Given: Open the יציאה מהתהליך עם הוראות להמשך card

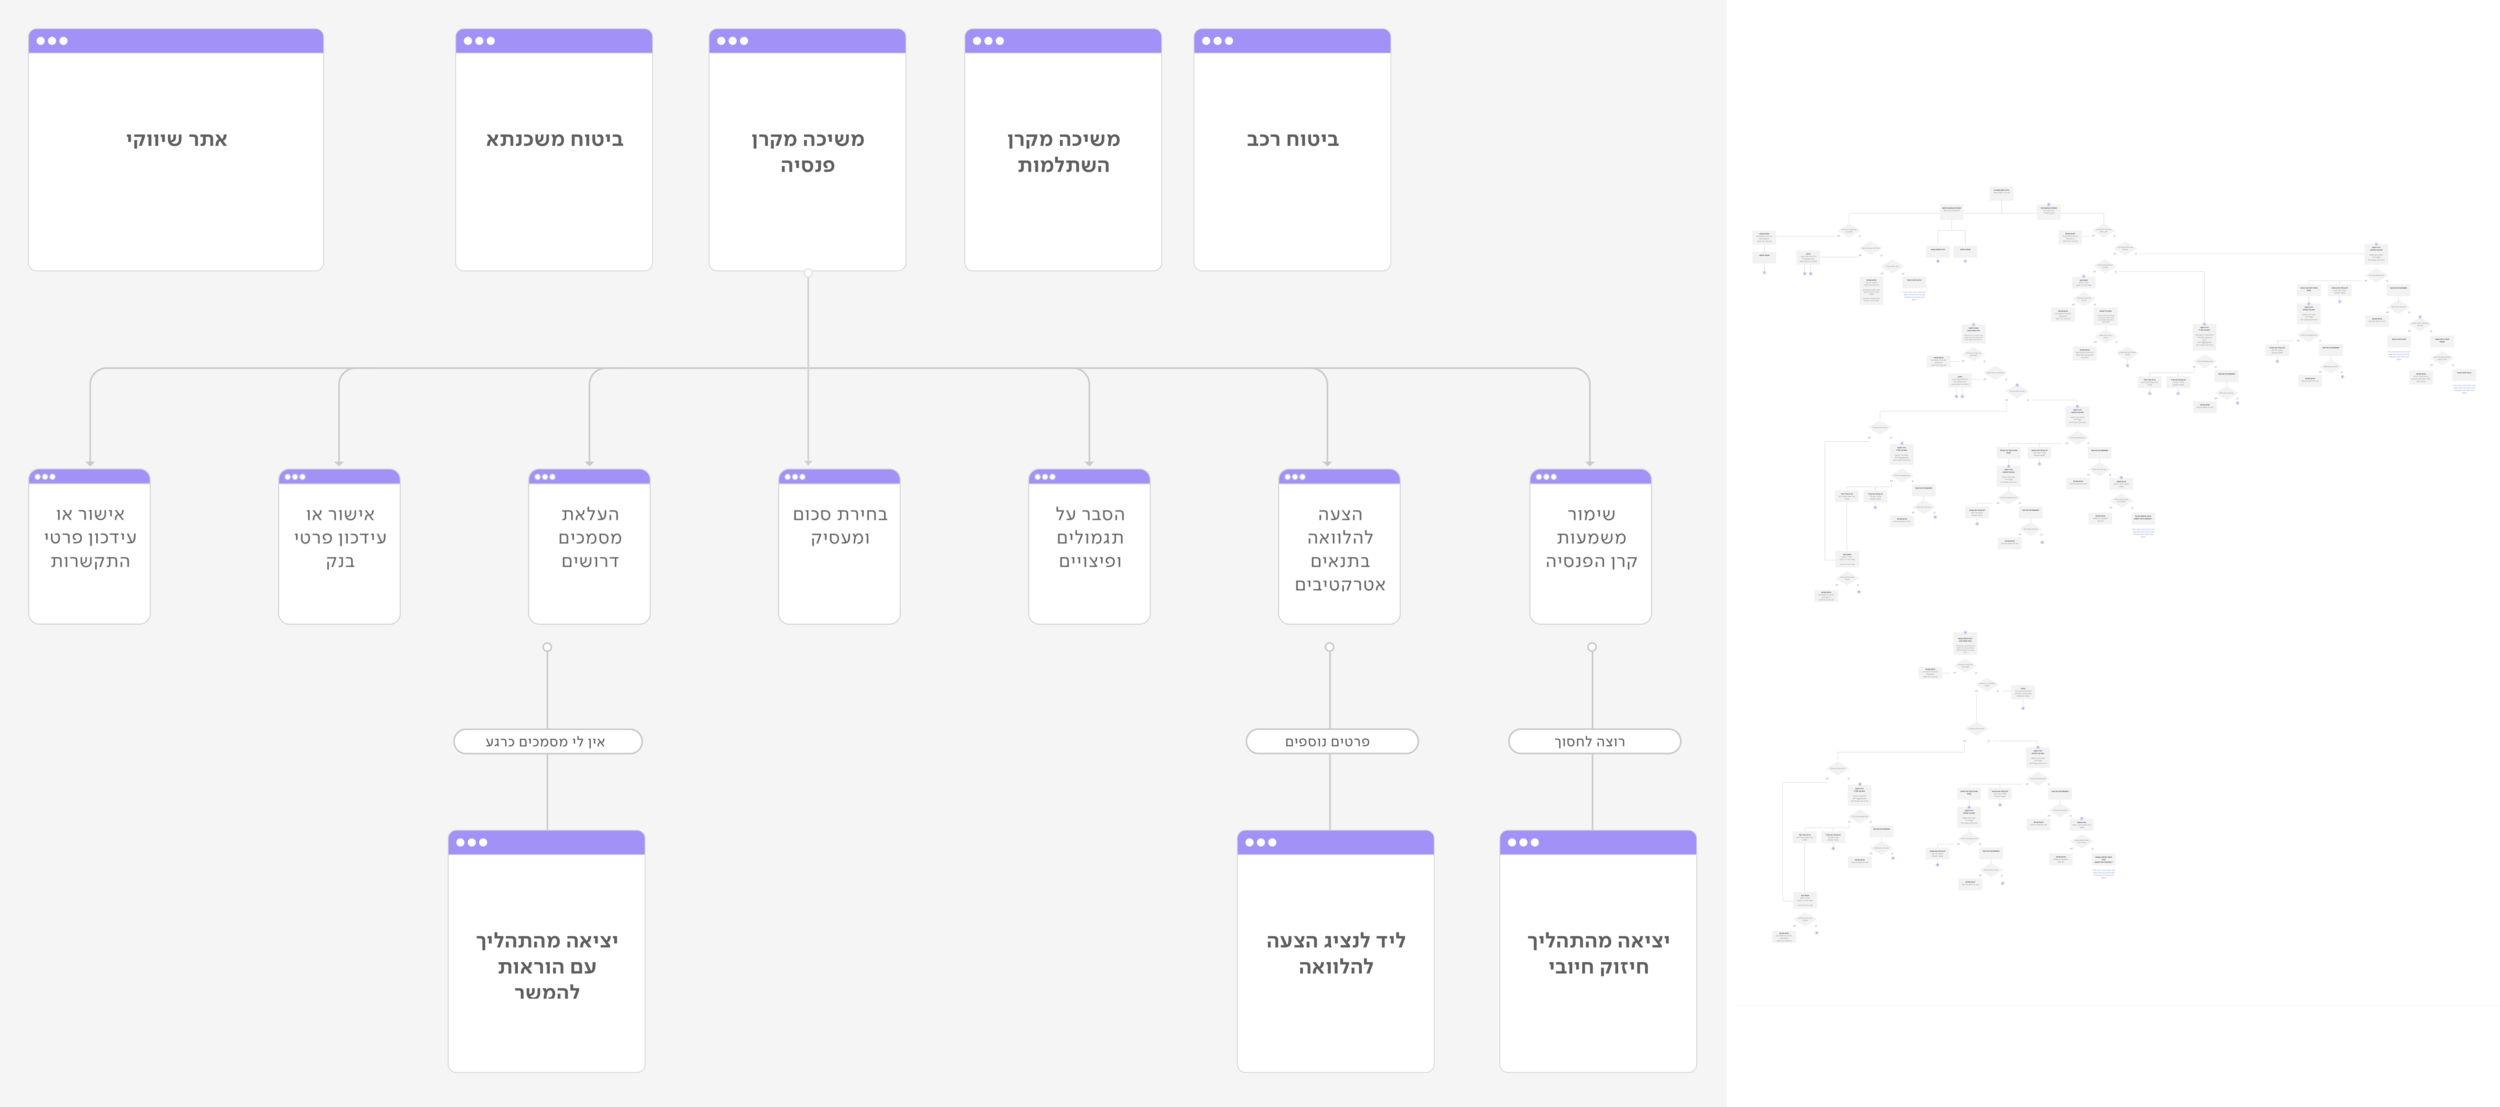Looking at the screenshot, I should pyautogui.click(x=546, y=951).
